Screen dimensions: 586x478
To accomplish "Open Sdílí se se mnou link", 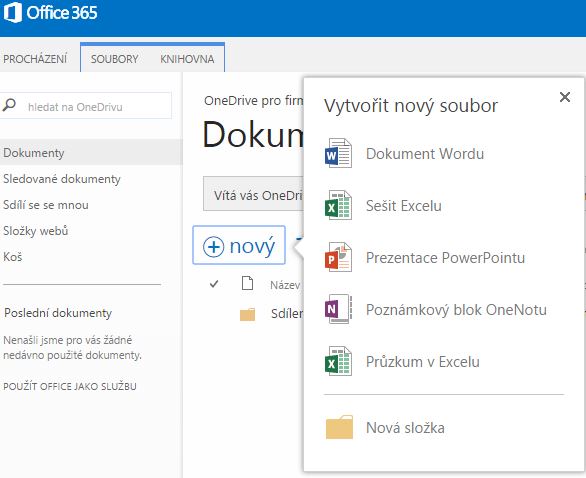I will pos(46,205).
